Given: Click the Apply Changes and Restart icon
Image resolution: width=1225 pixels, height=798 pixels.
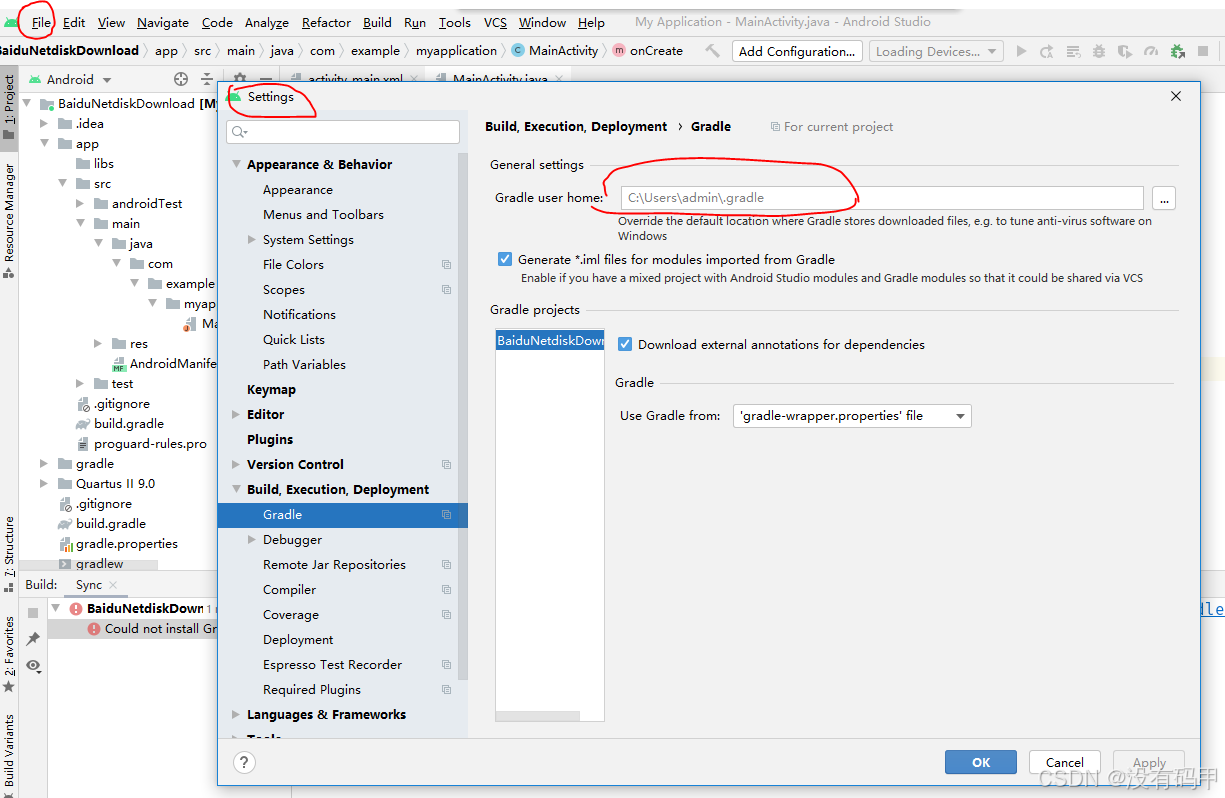Looking at the screenshot, I should (x=1047, y=51).
